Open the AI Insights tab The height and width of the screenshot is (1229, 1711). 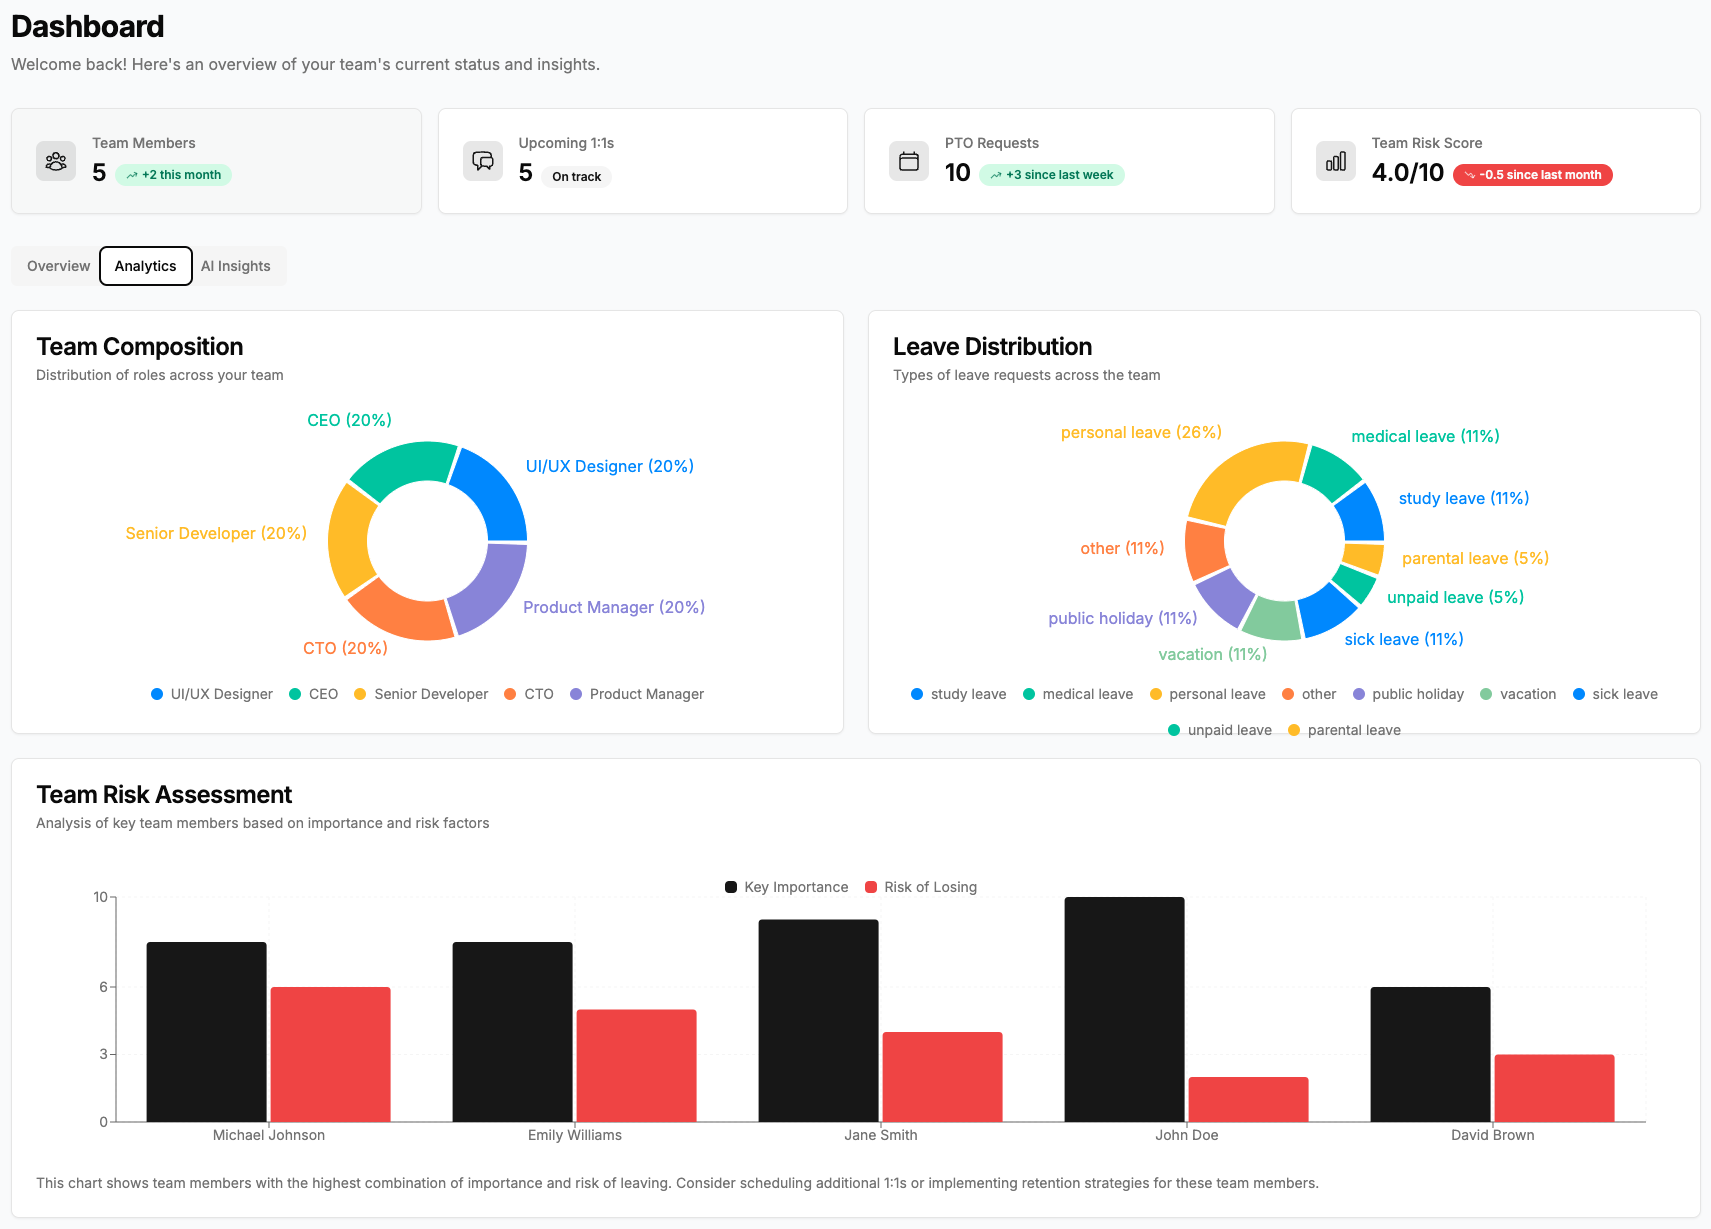(x=236, y=266)
